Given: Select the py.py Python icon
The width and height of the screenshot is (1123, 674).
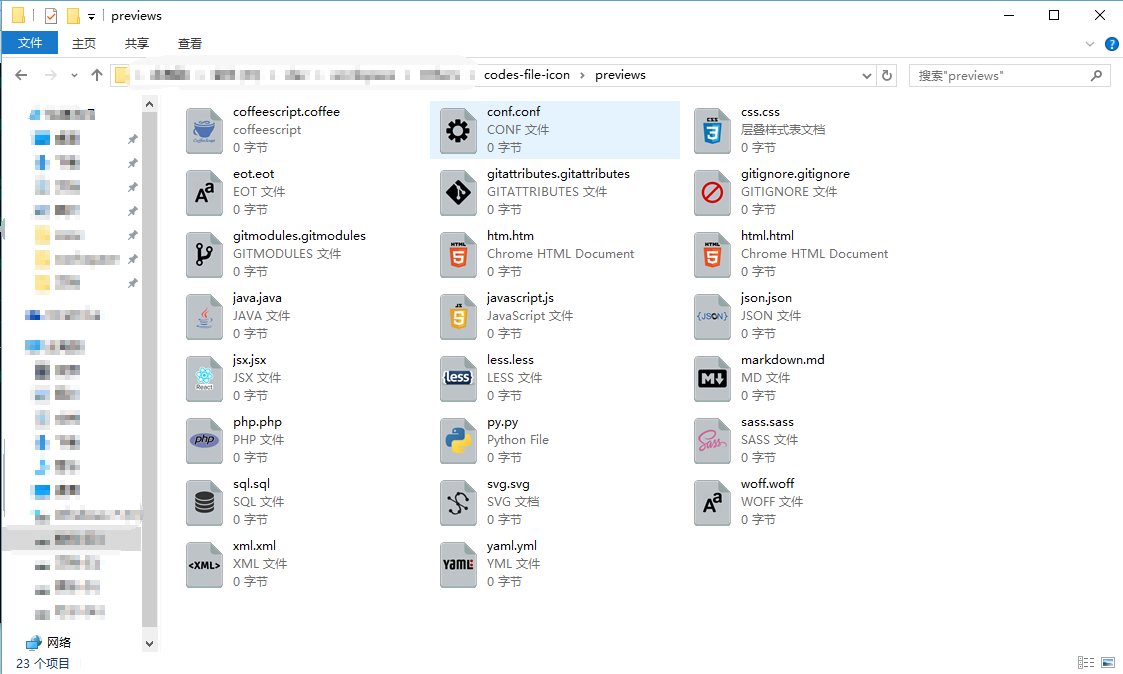Looking at the screenshot, I should click(458, 440).
